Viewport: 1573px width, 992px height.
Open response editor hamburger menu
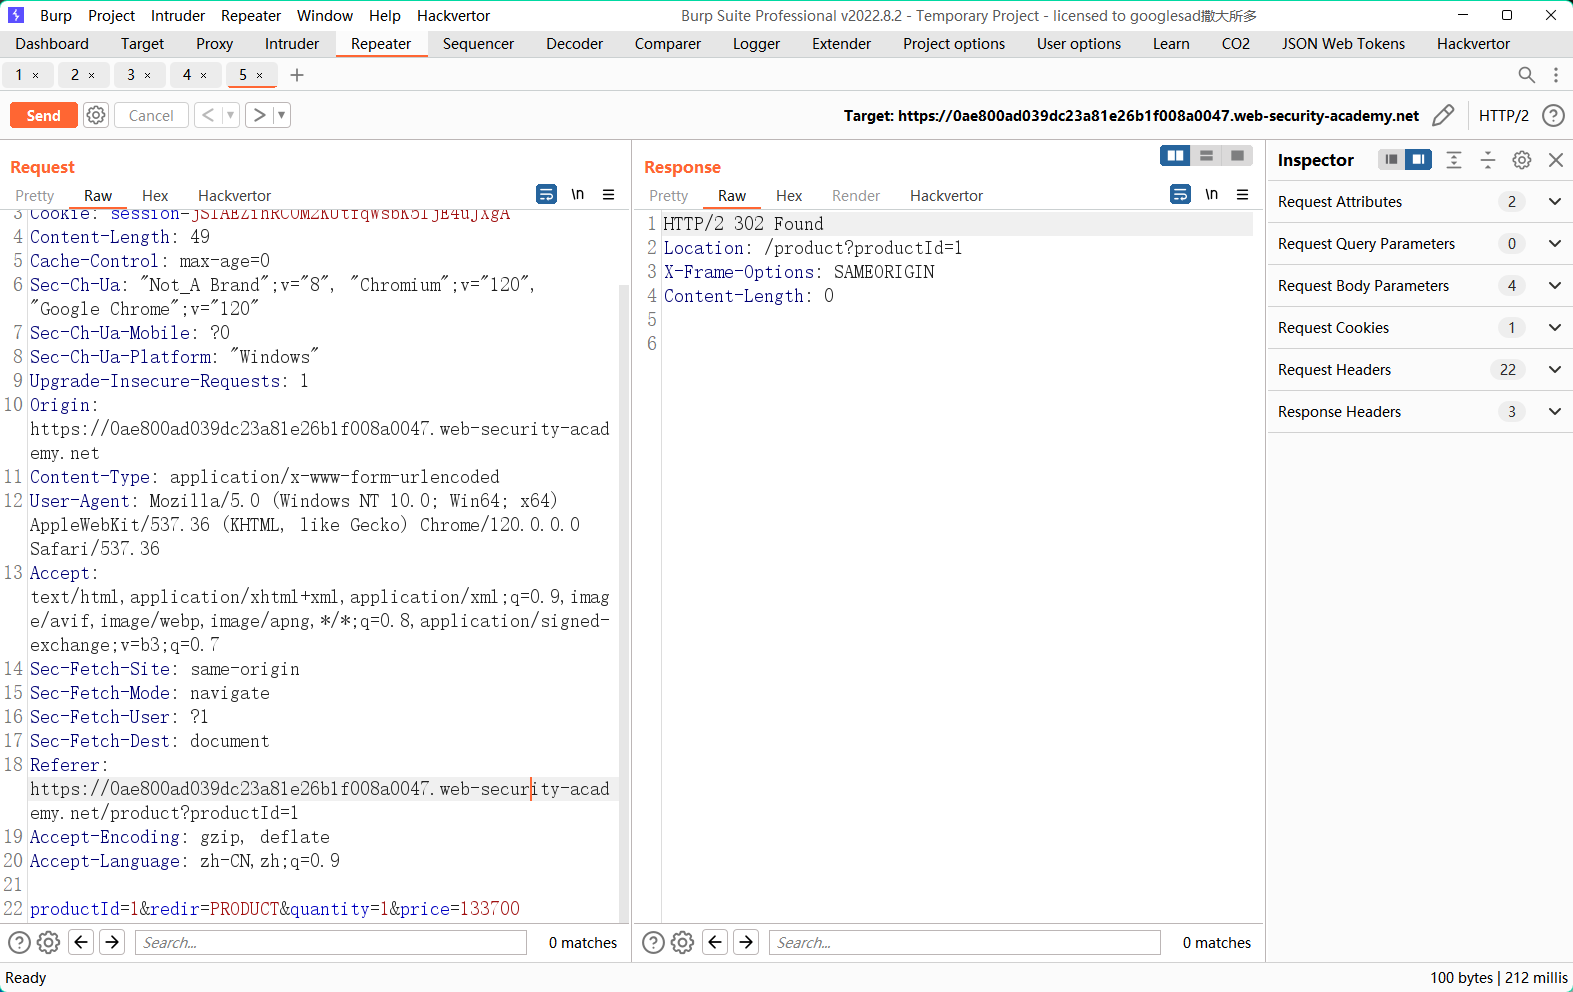pyautogui.click(x=1242, y=195)
